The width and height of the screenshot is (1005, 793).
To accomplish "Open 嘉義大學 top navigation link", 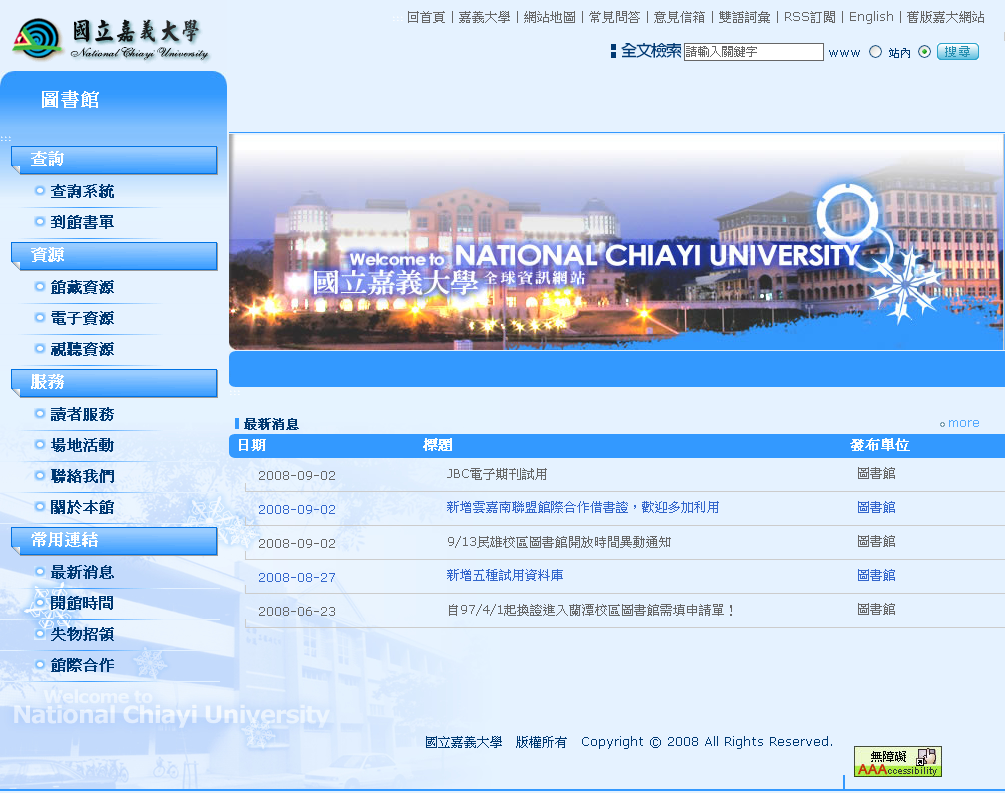I will click(x=484, y=17).
